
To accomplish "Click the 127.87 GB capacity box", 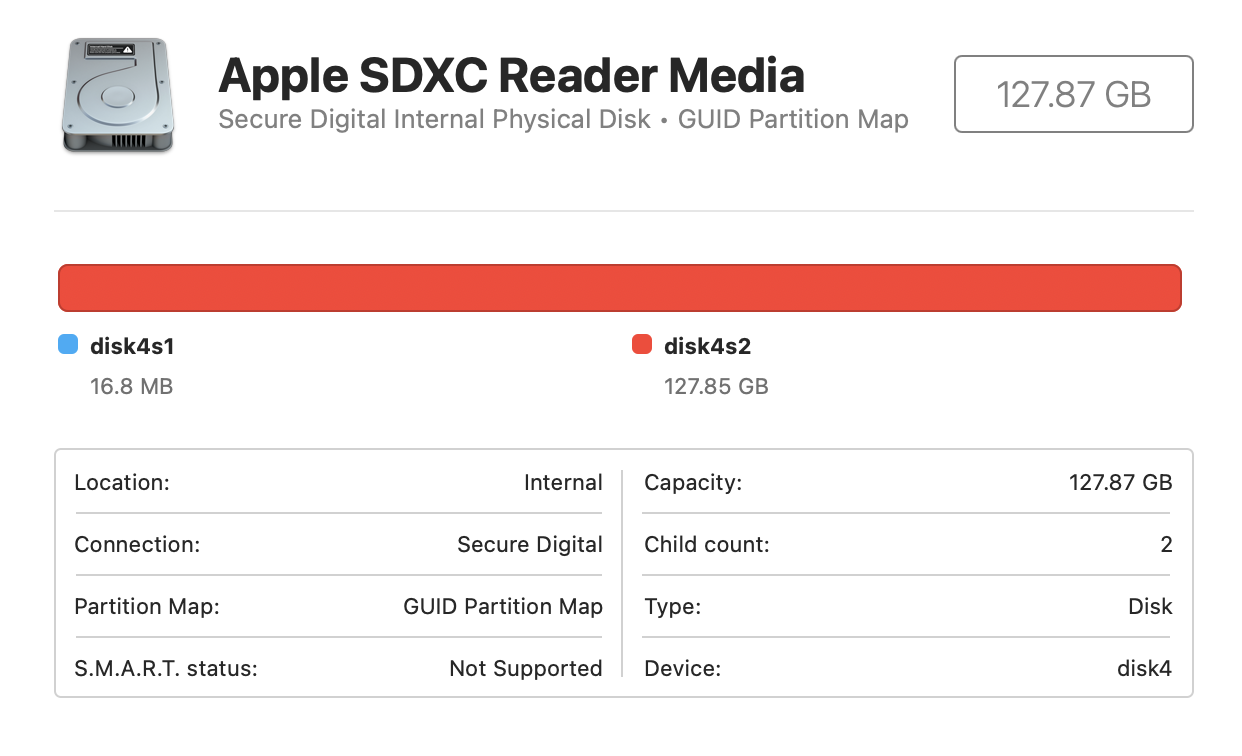I will click(1073, 94).
